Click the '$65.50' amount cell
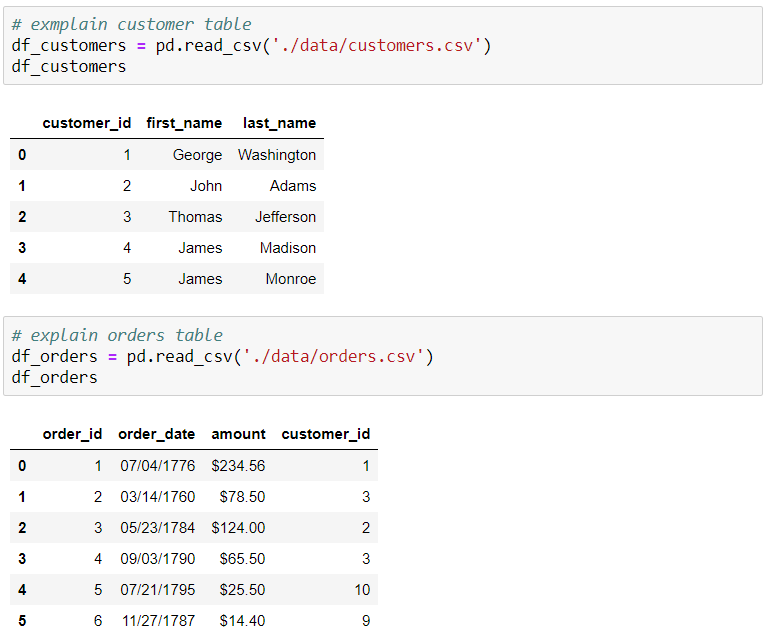 (x=242, y=559)
